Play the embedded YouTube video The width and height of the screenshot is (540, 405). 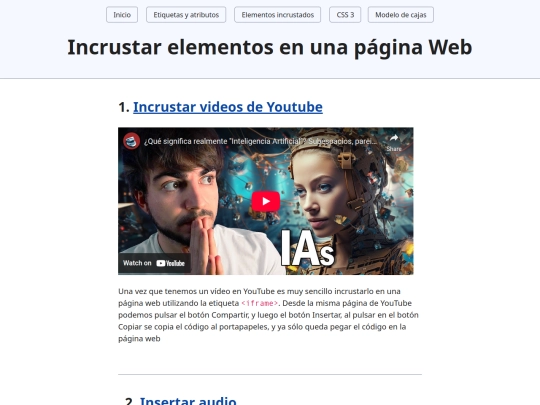(266, 201)
